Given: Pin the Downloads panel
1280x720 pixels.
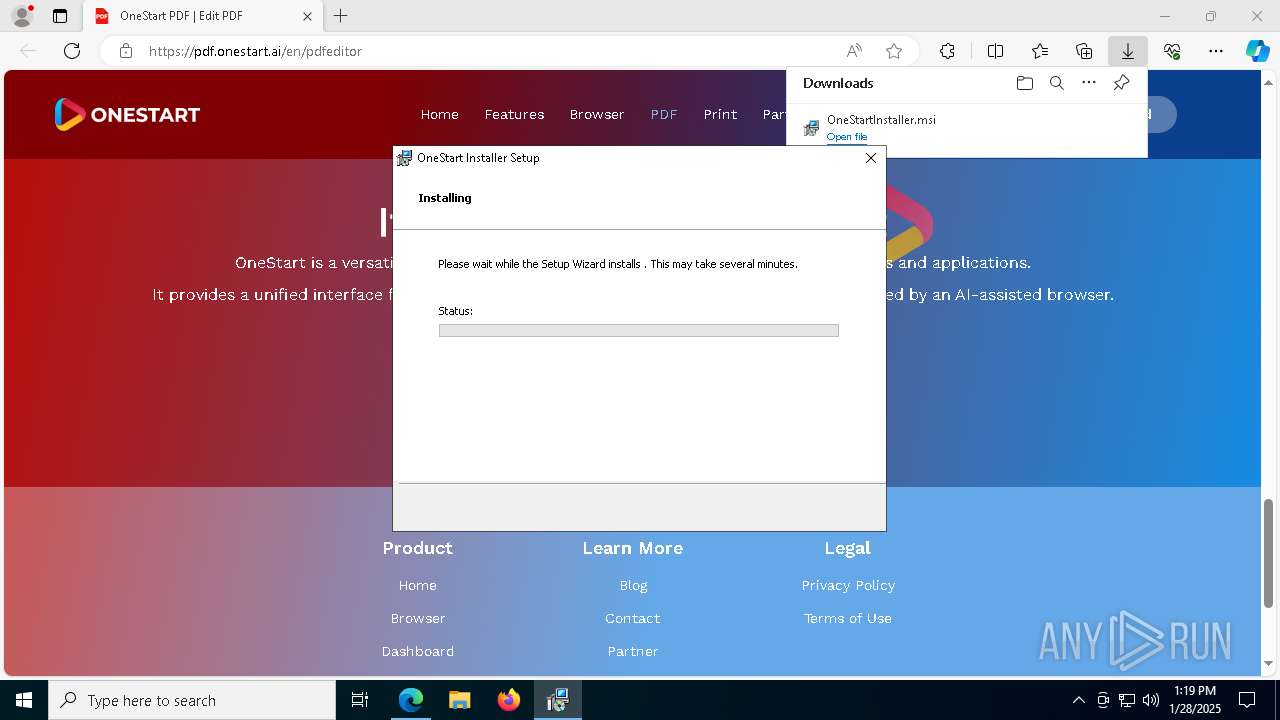Looking at the screenshot, I should [x=1121, y=83].
